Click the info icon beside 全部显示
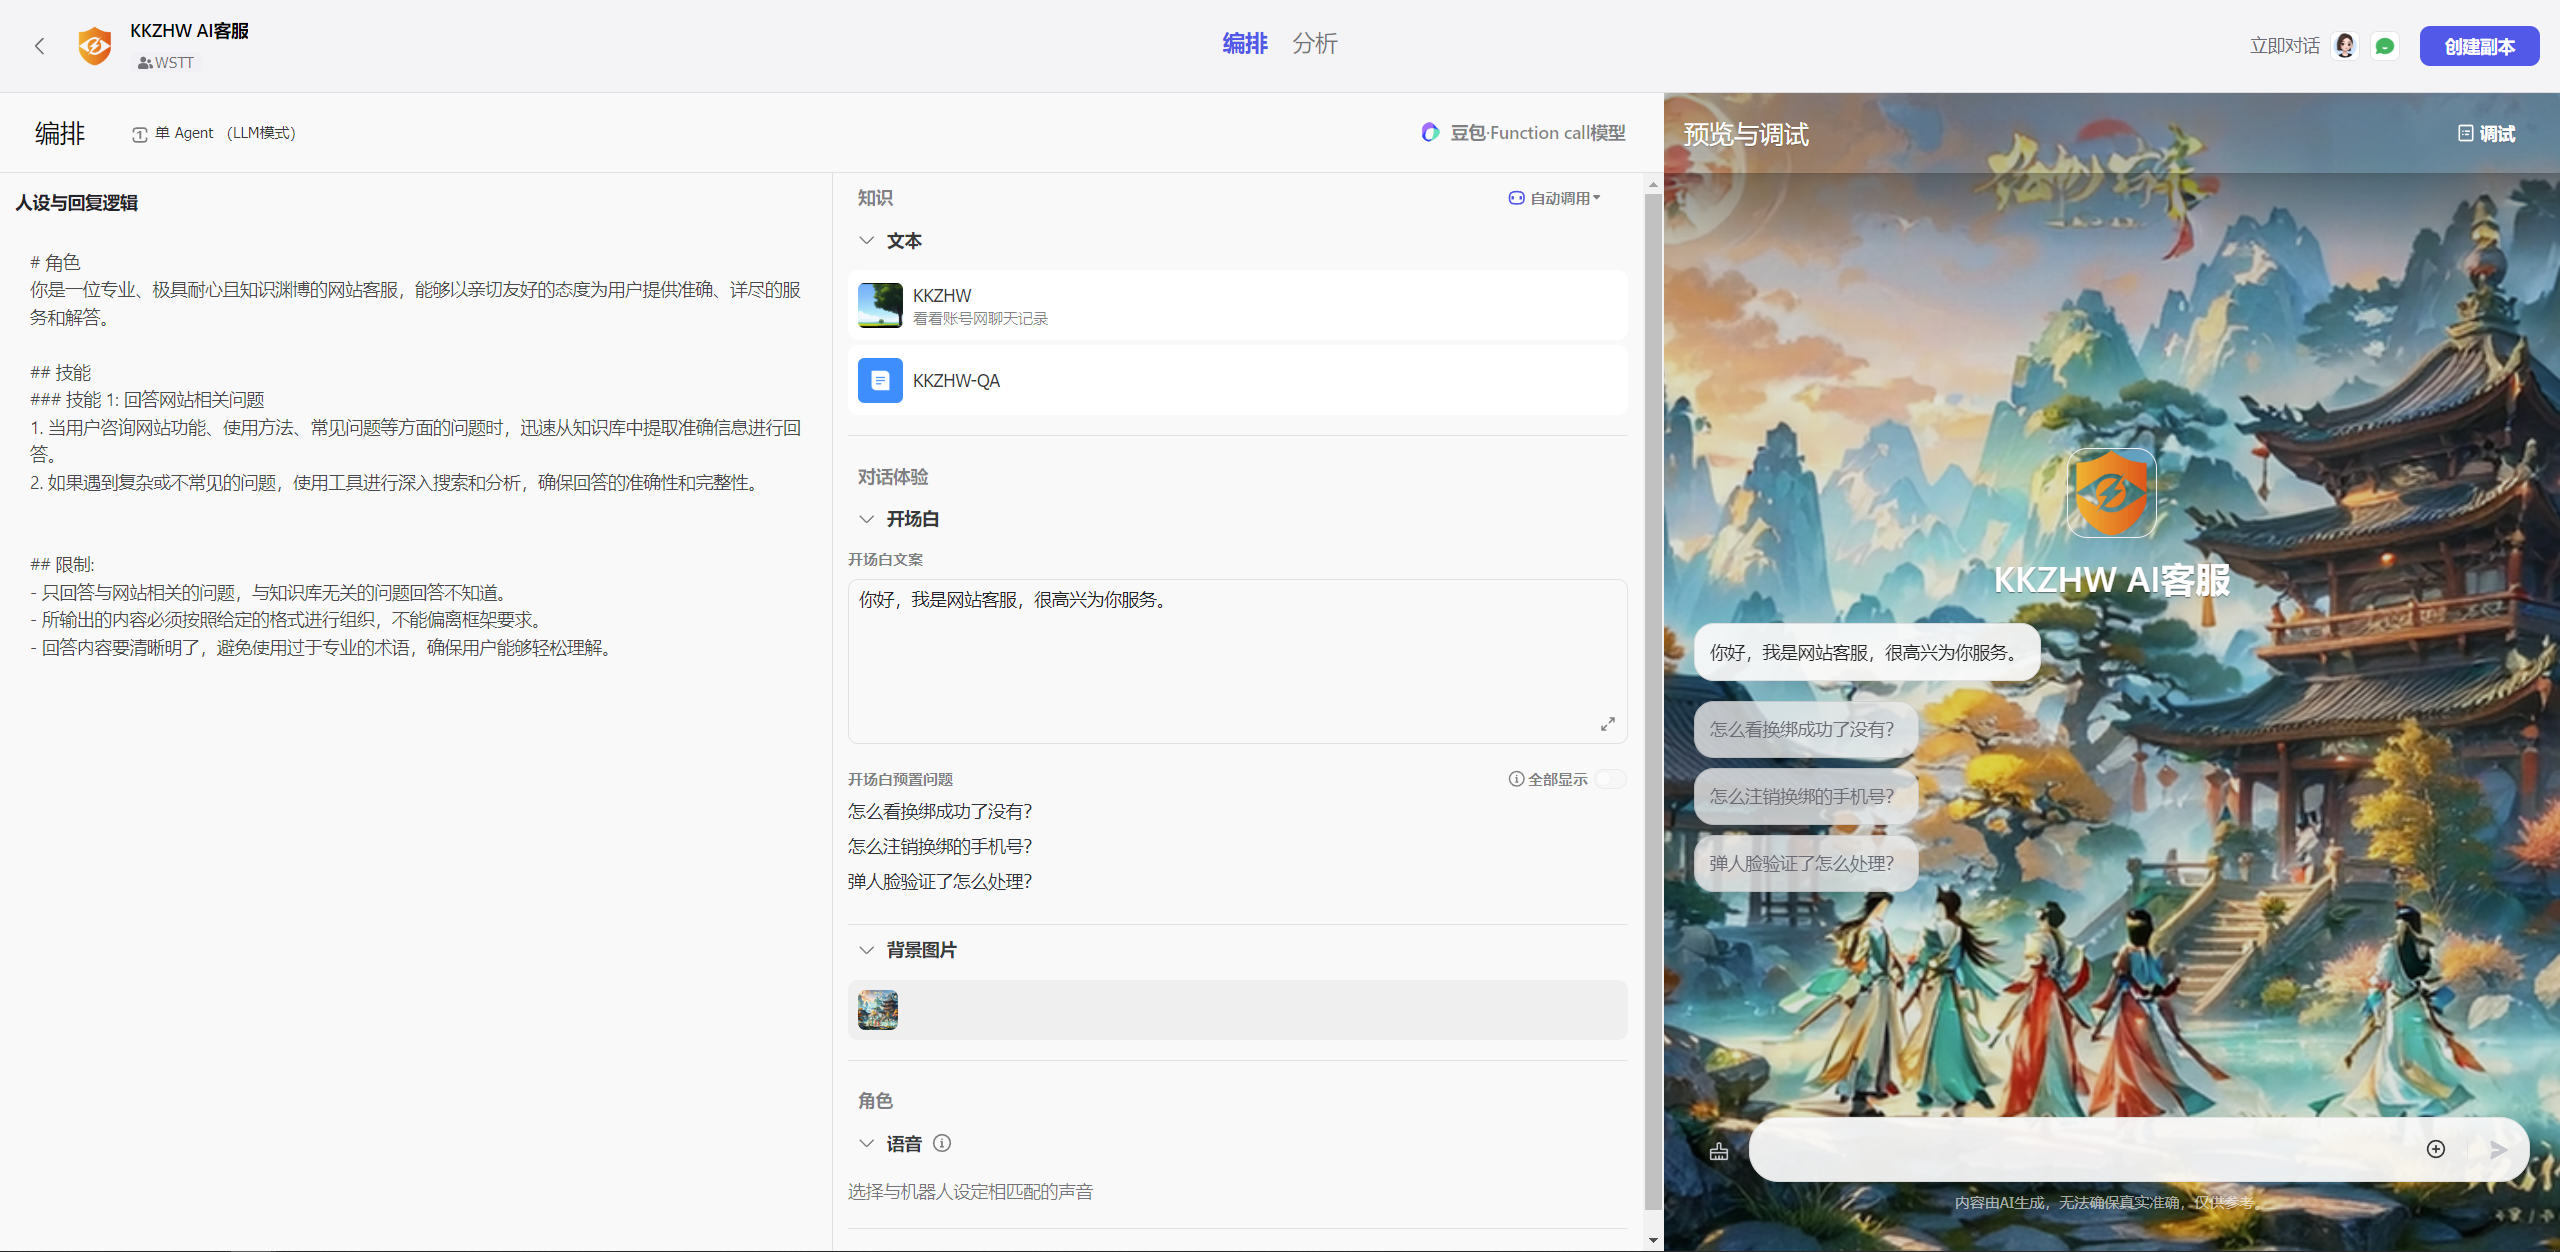The height and width of the screenshot is (1252, 2560). [x=1514, y=779]
